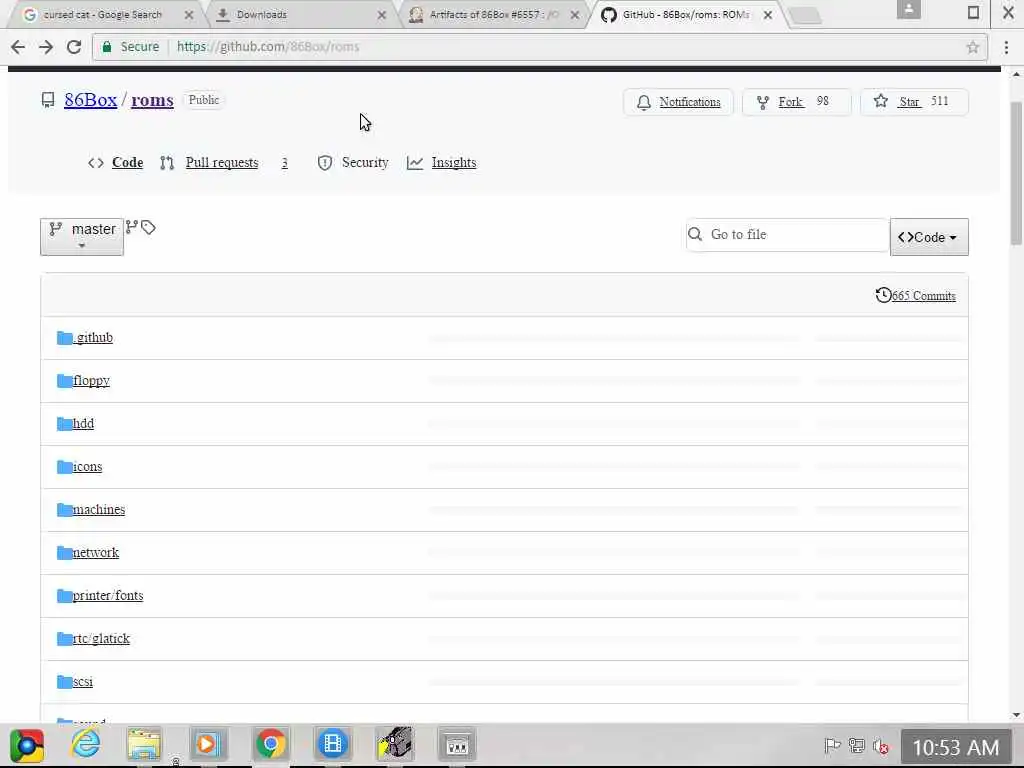Click the repository icon beside 86Box
Screen dimensions: 1024x768
pos(48,100)
